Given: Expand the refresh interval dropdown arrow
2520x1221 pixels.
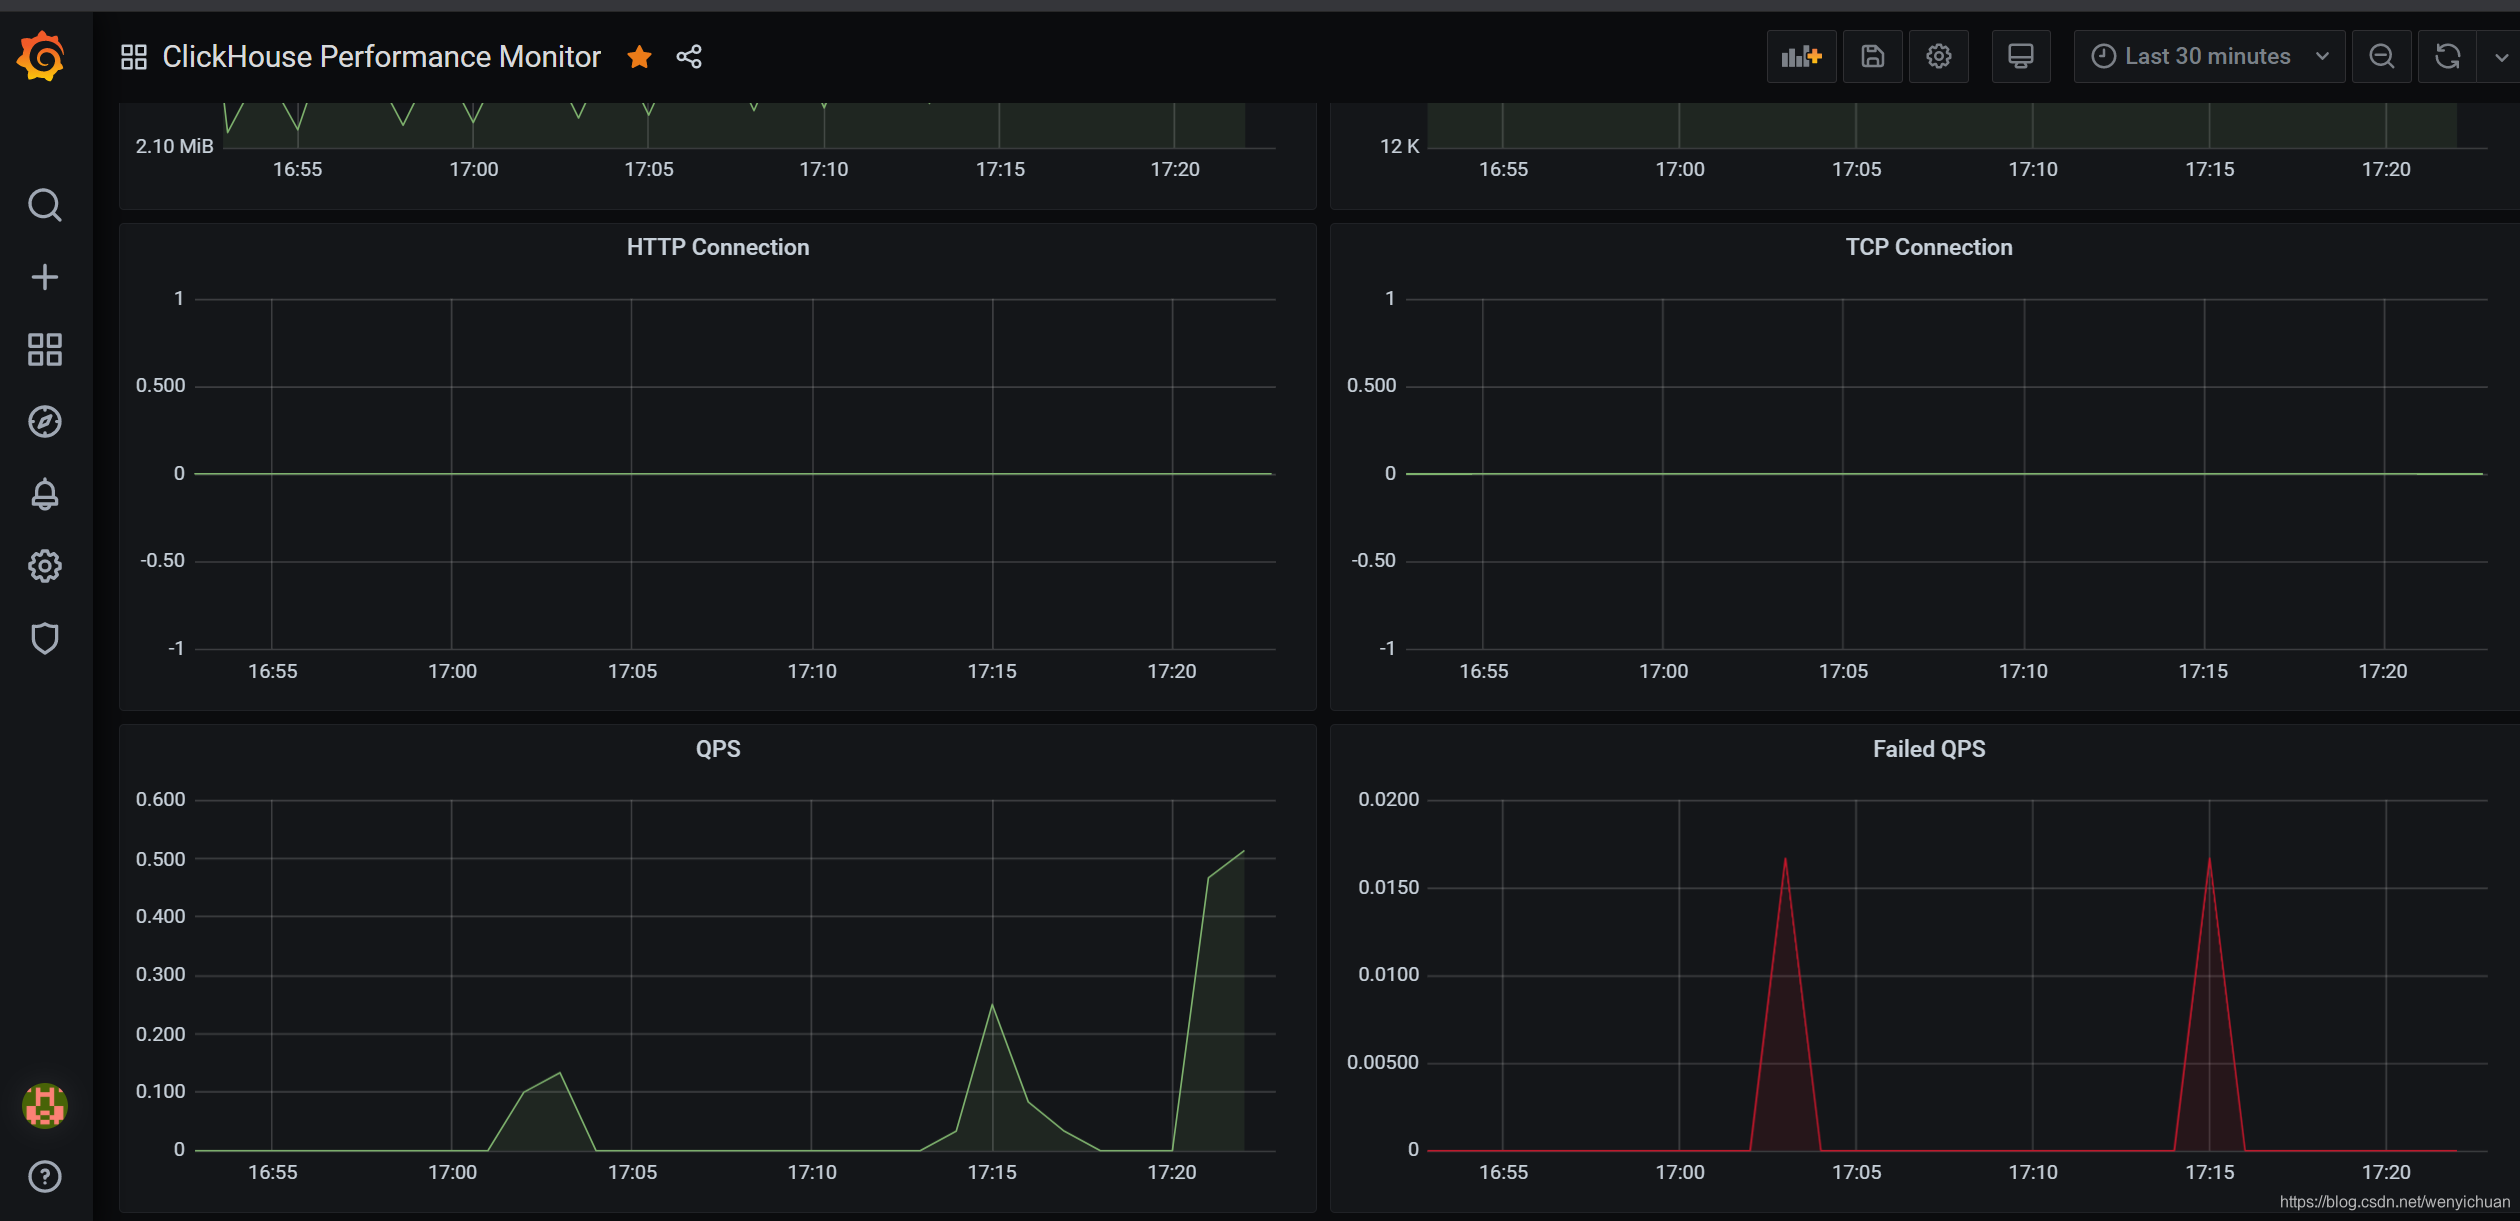Looking at the screenshot, I should (x=2500, y=56).
